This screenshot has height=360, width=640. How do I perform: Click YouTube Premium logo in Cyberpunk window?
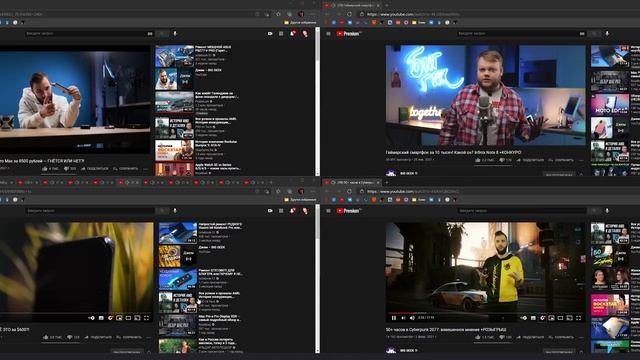tap(349, 211)
